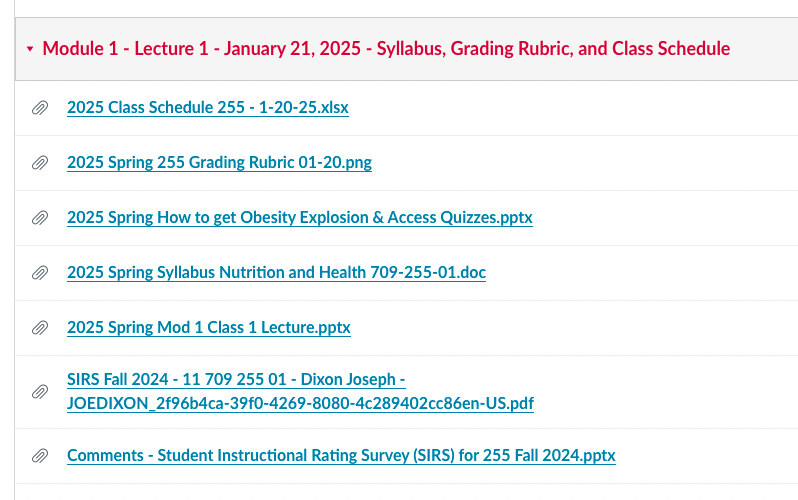Open the Syllabus Nutrition and Health 709-255-01.doc link
The image size is (798, 500).
pos(276,272)
